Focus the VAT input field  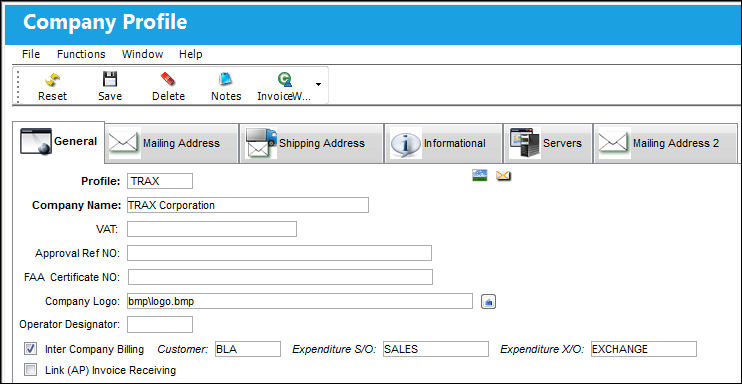pyautogui.click(x=212, y=229)
